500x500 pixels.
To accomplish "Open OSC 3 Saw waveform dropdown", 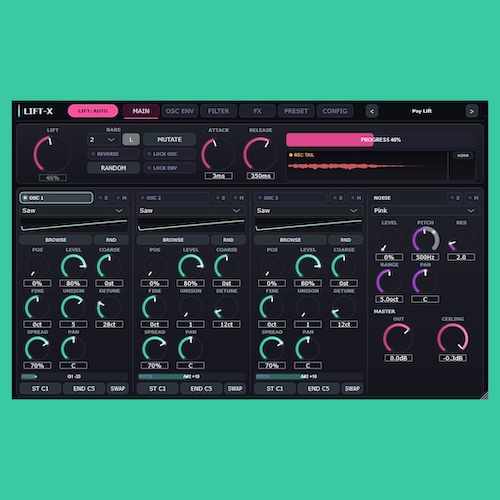I will pos(308,211).
